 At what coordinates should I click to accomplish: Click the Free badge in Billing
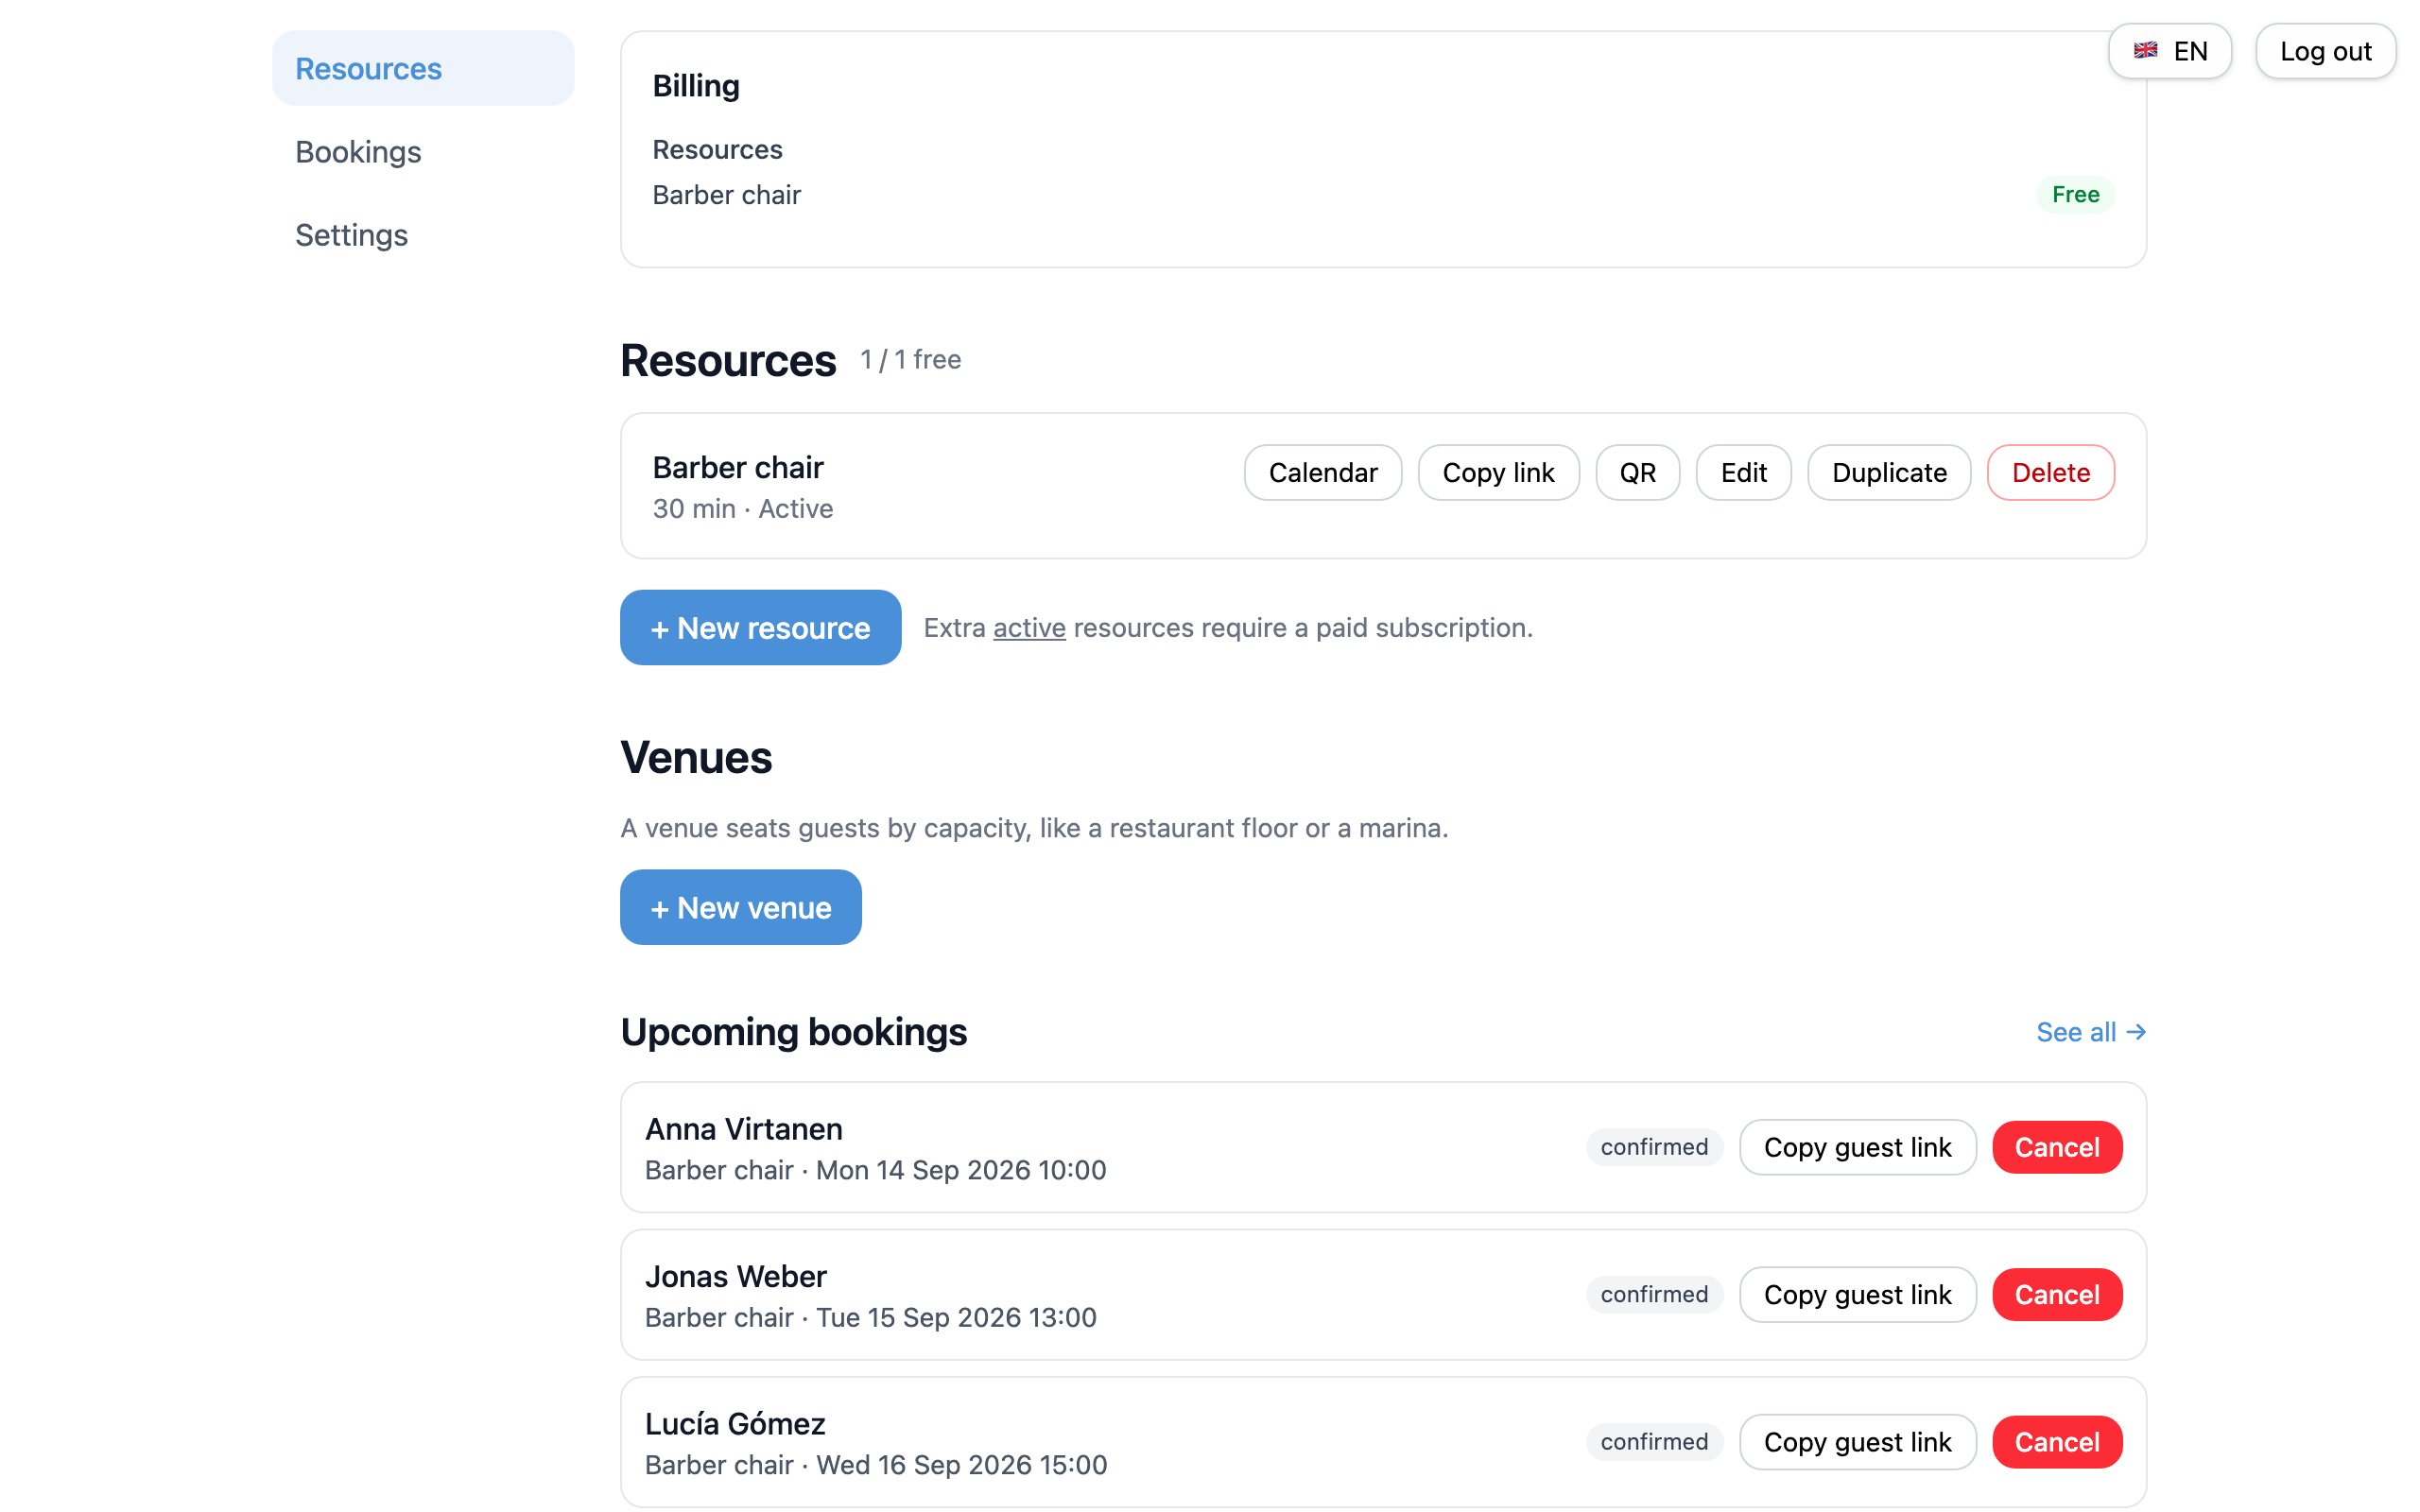[x=2075, y=194]
